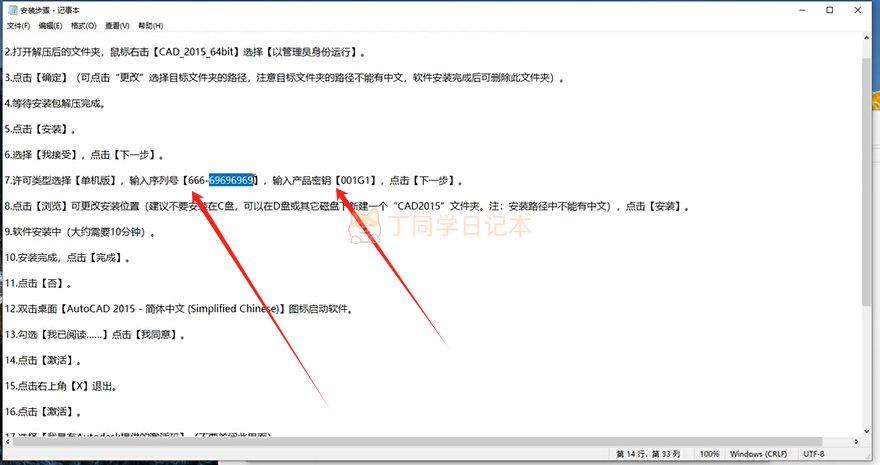Click the Windows (CRLF) status entry
The height and width of the screenshot is (465, 880).
[758, 454]
